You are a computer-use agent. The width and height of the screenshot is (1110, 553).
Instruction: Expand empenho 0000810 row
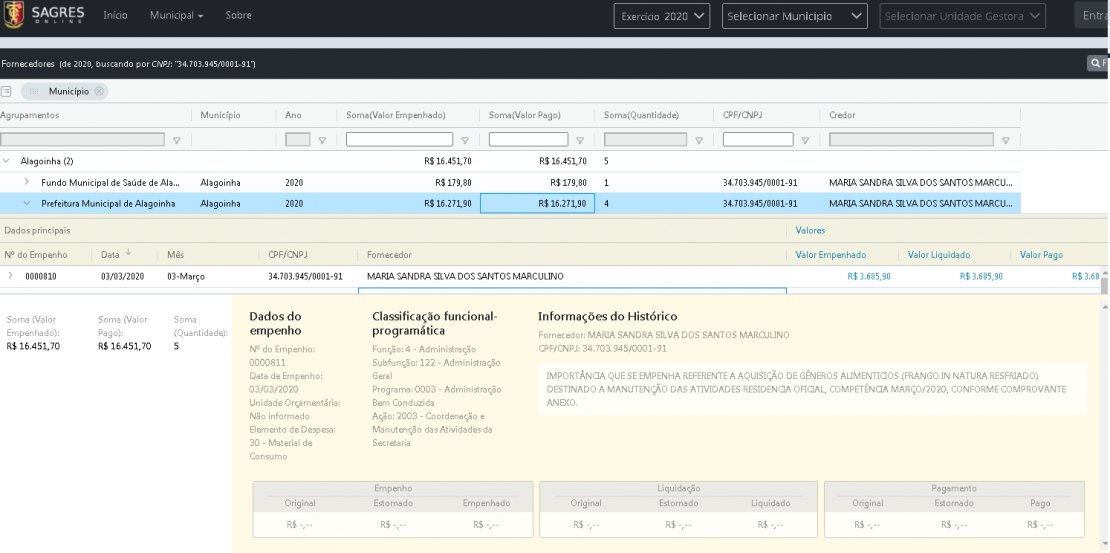pyautogui.click(x=10, y=276)
